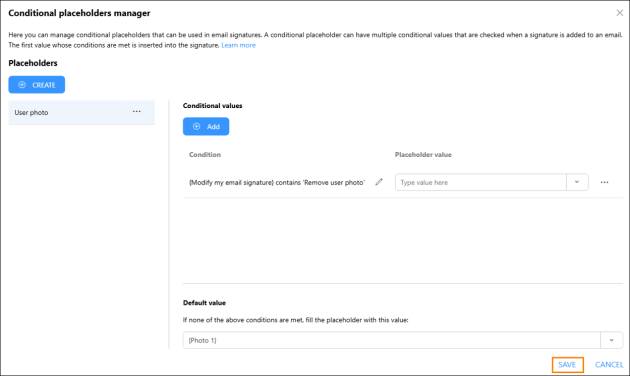Image resolution: width=630 pixels, height=376 pixels.
Task: Click the default value {Photo 1} field
Action: (x=392, y=340)
